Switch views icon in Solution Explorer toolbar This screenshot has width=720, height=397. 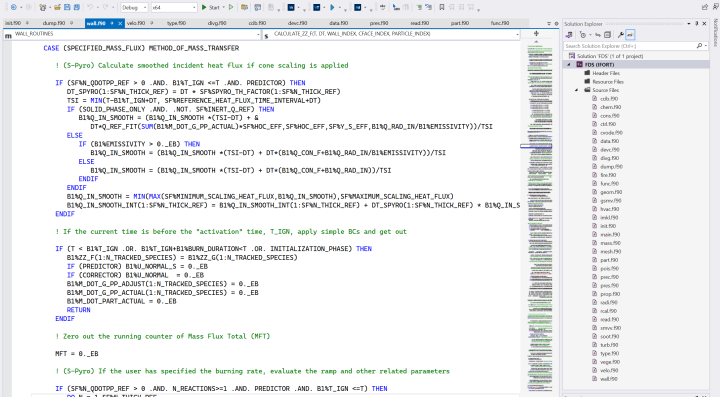click(569, 35)
